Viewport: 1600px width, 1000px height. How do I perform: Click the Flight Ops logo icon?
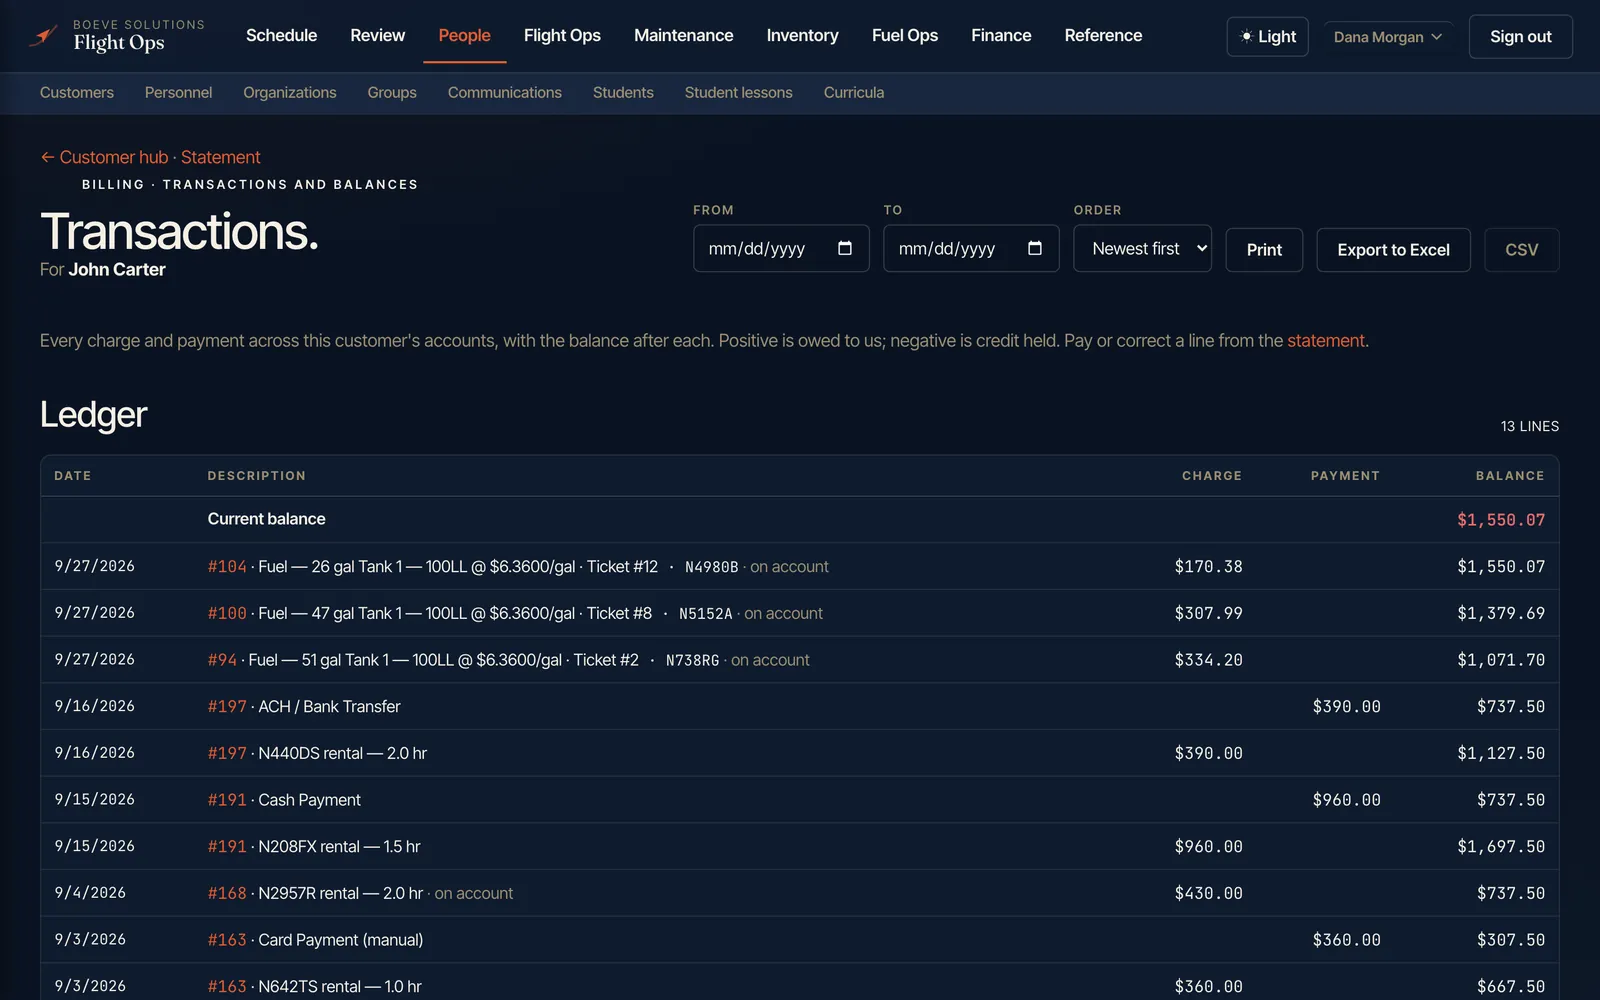coord(42,37)
